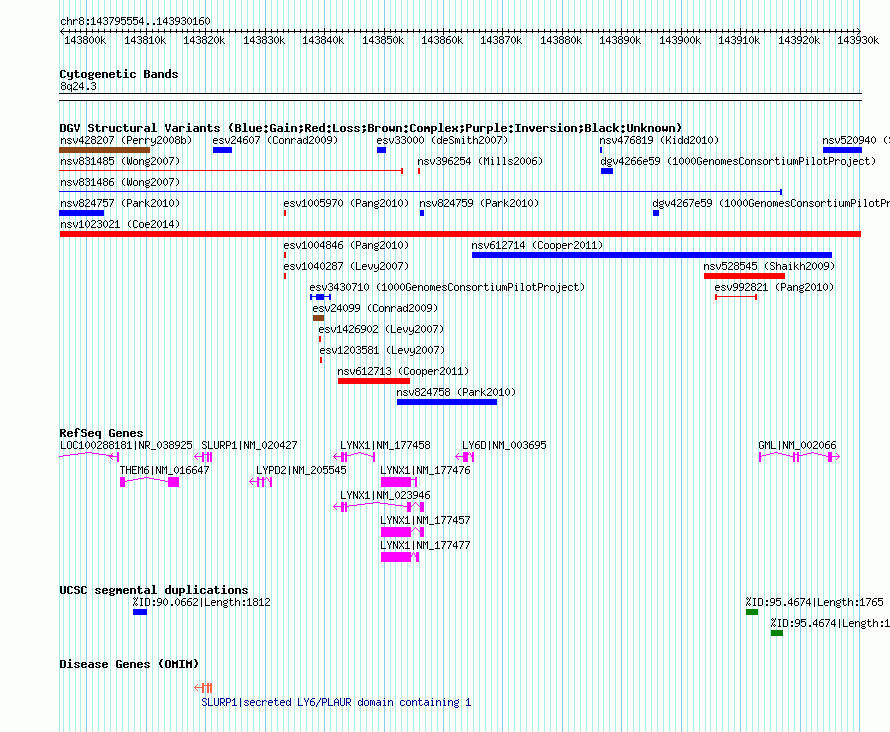Open nsv528545 (Shaikh2009) label

coord(769,266)
